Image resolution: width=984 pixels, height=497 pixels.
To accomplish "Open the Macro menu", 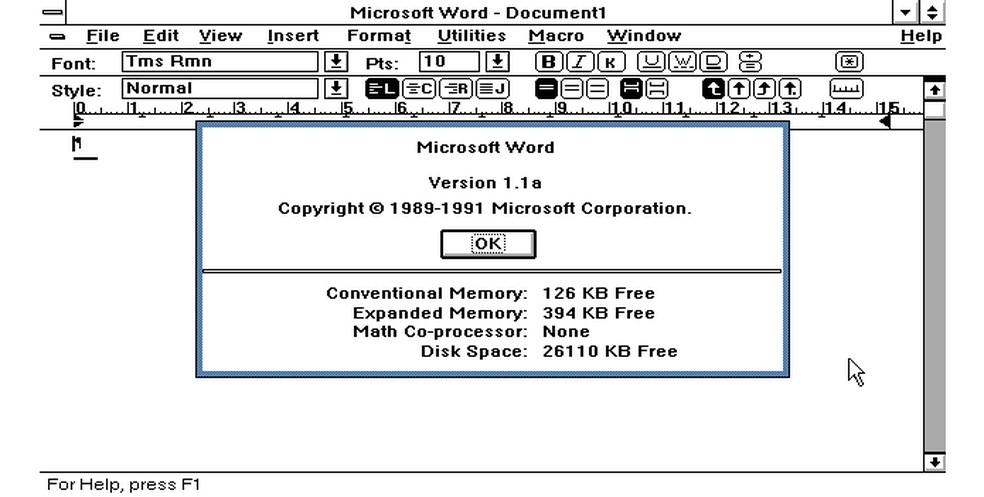I will (x=556, y=36).
